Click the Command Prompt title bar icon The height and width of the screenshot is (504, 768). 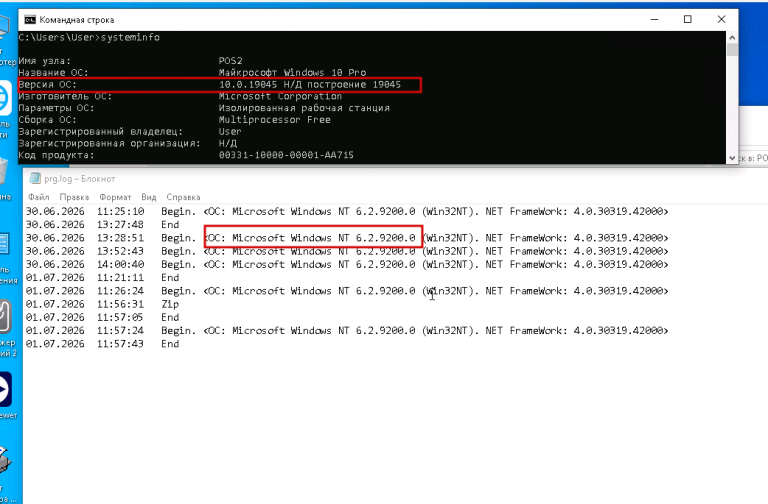tap(30, 20)
